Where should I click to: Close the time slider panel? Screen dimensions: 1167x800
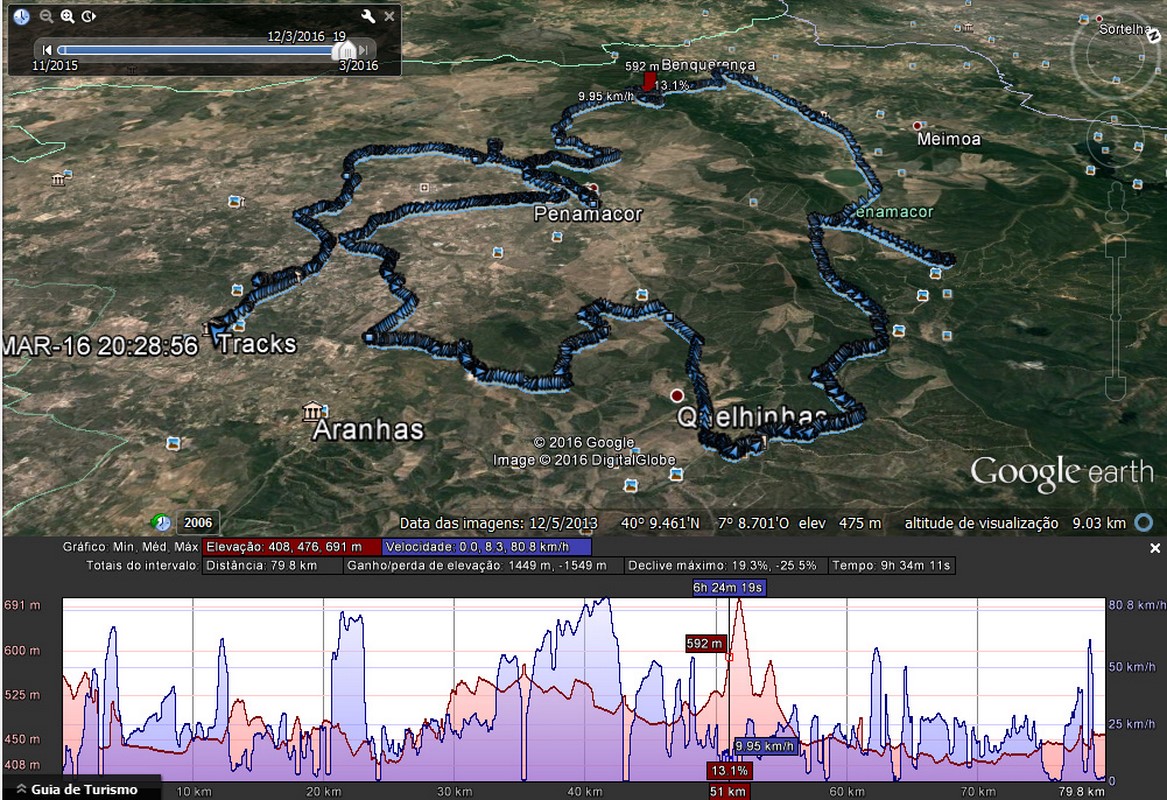pyautogui.click(x=389, y=16)
